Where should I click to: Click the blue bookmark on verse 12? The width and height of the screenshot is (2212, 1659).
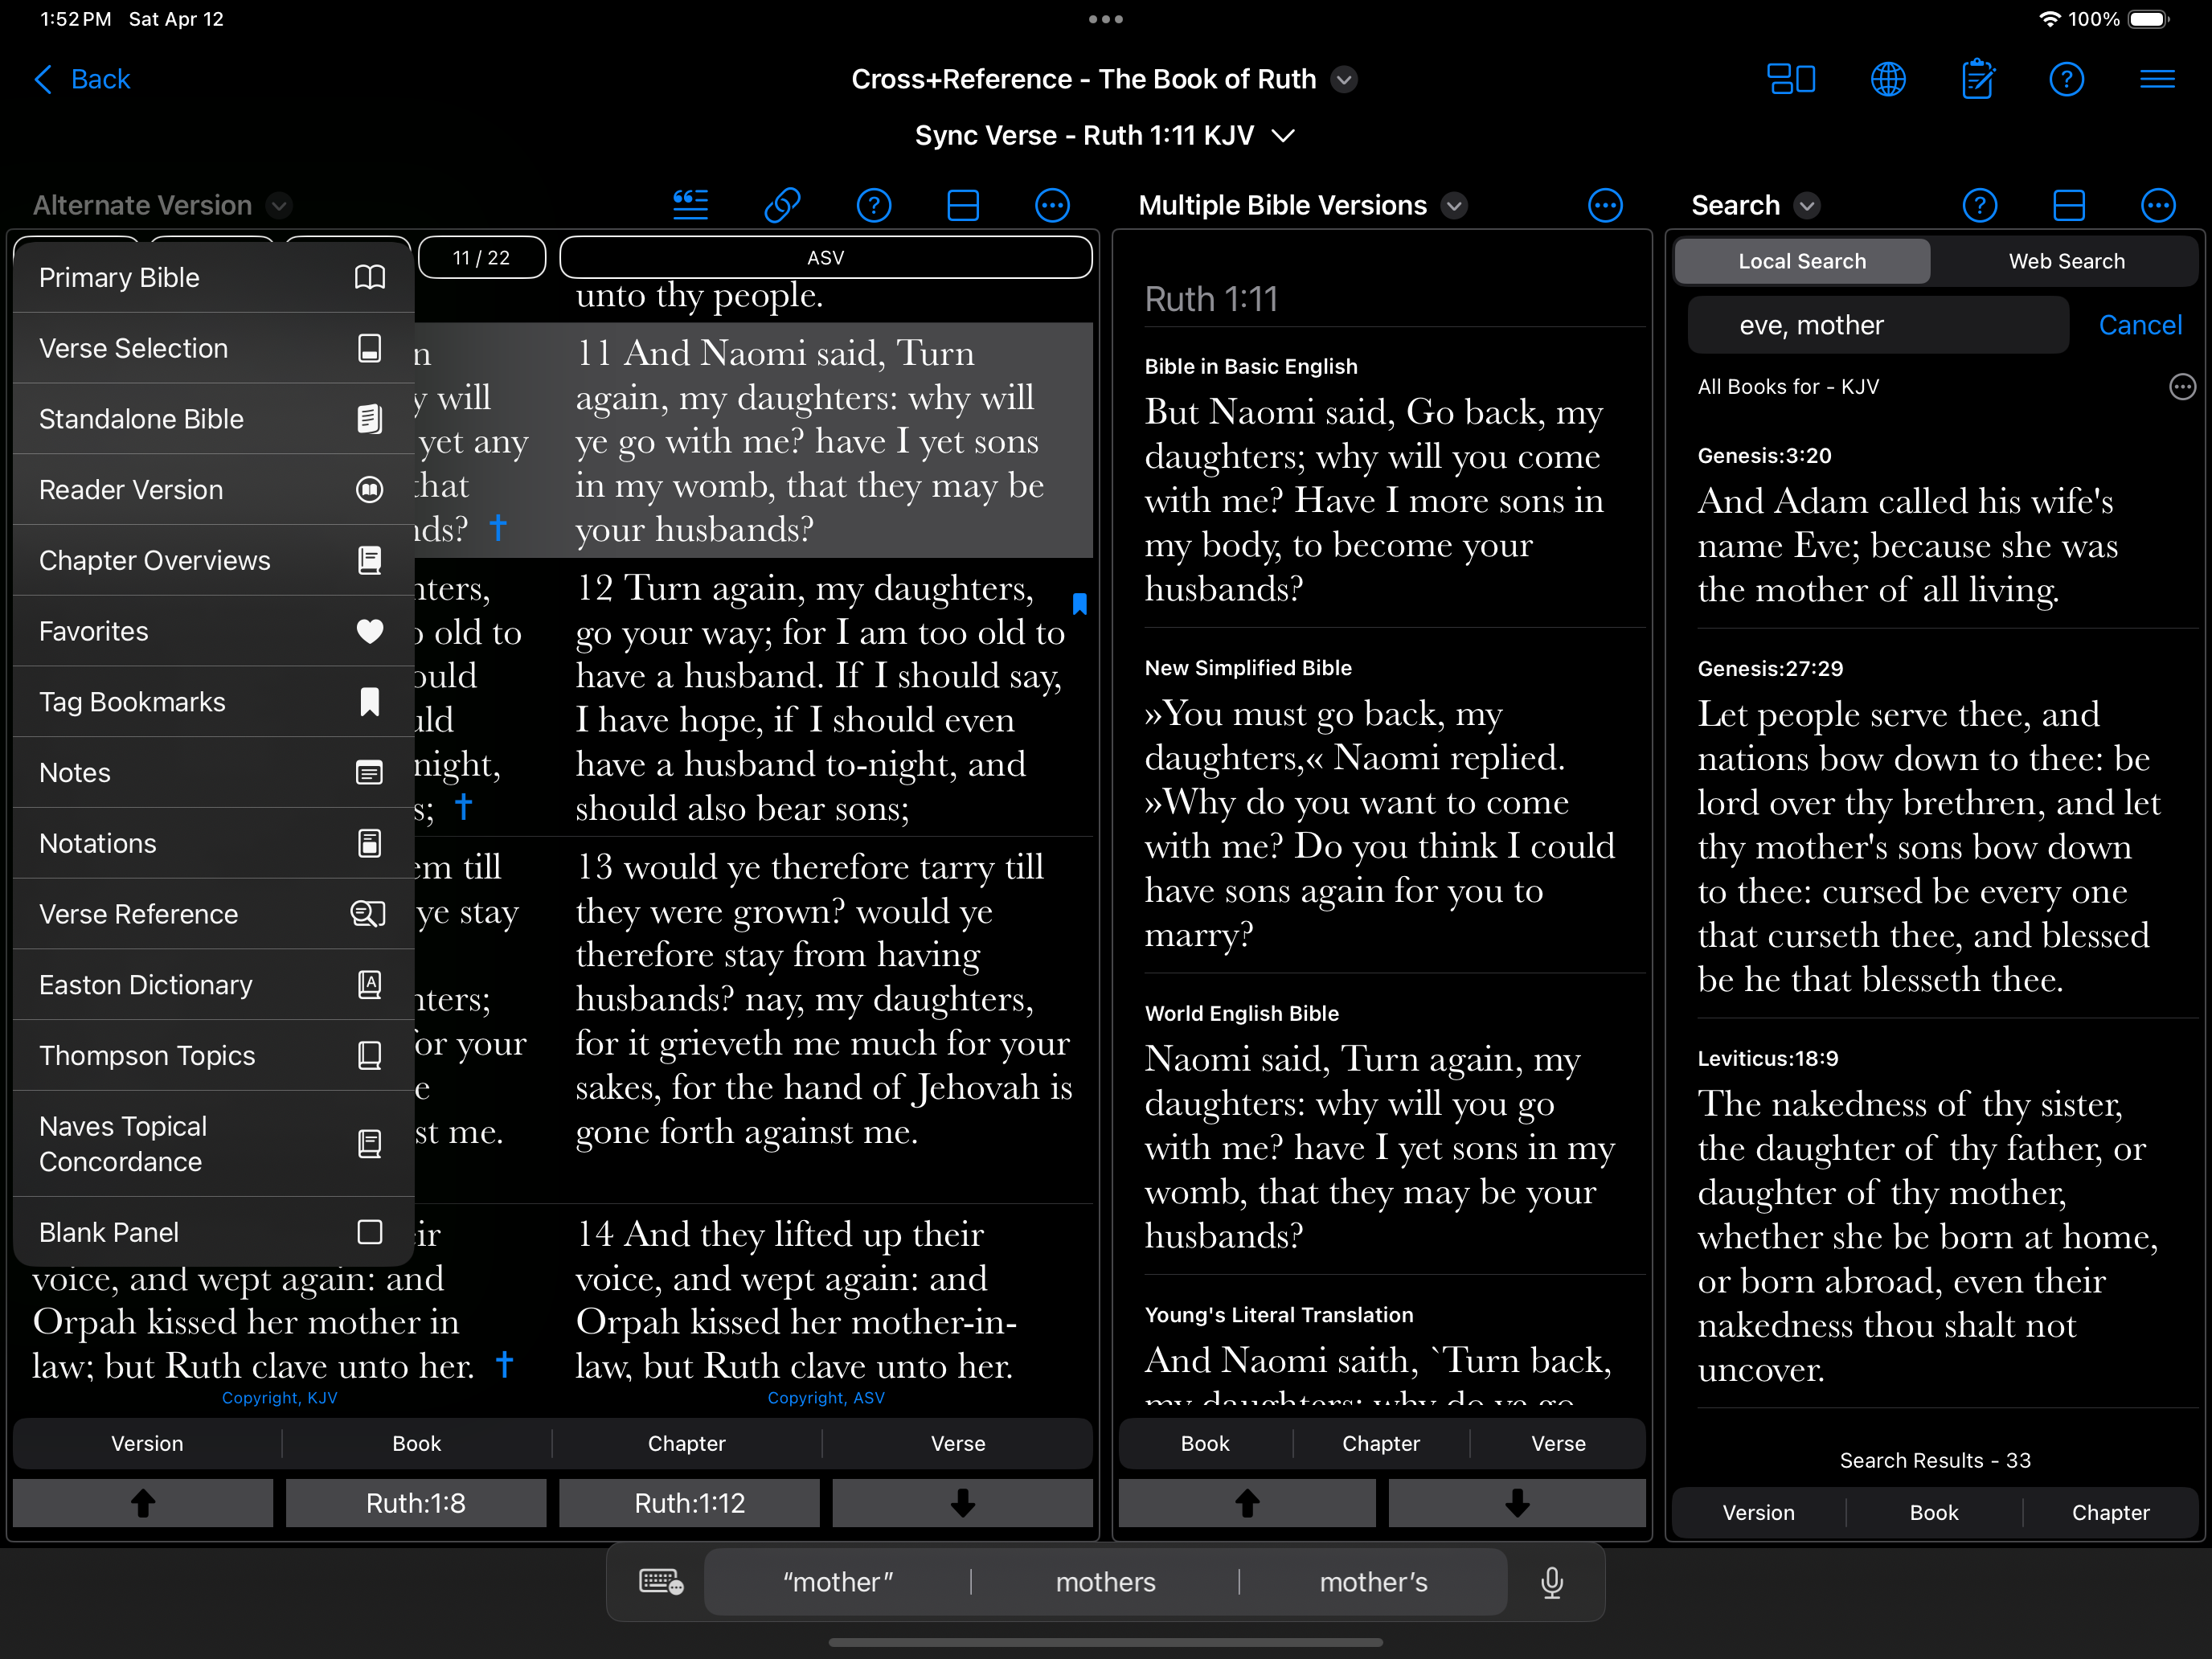(x=1079, y=603)
